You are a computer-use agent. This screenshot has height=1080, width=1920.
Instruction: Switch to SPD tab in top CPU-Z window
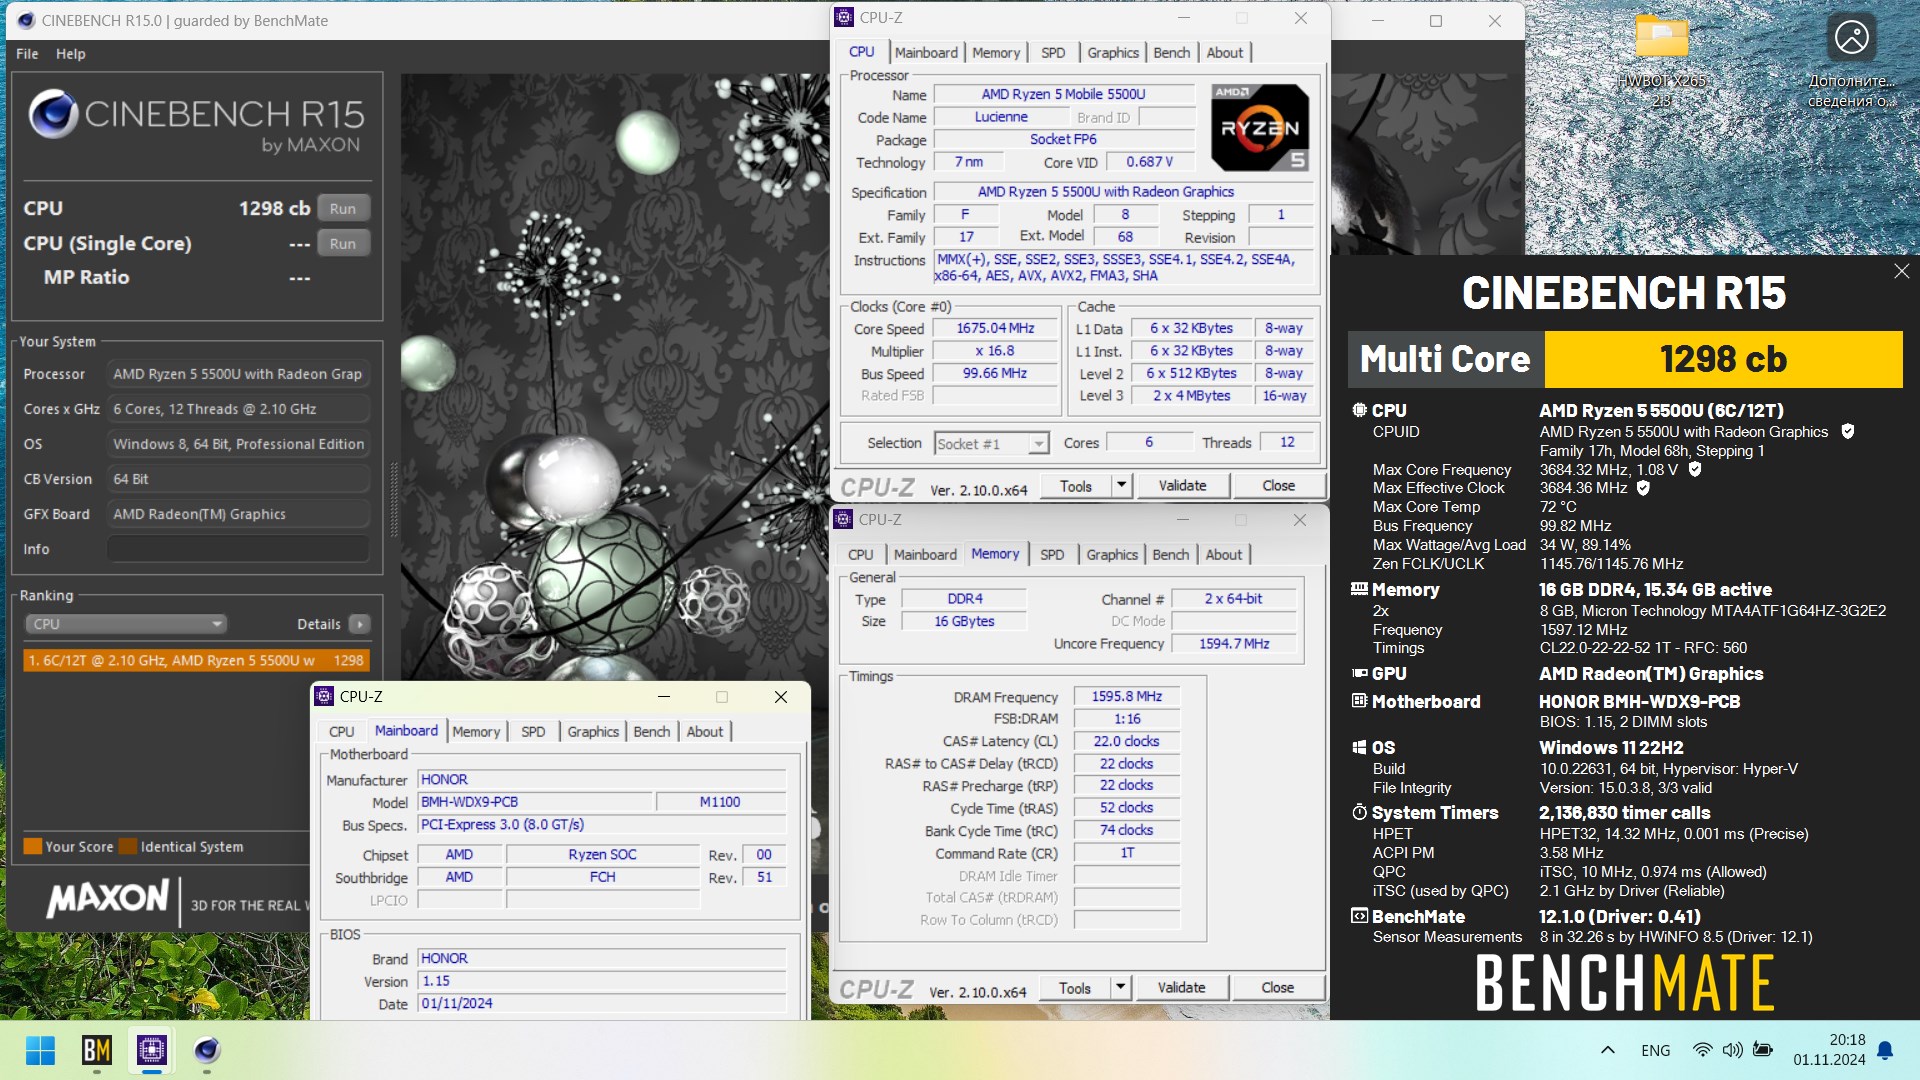[x=1053, y=52]
